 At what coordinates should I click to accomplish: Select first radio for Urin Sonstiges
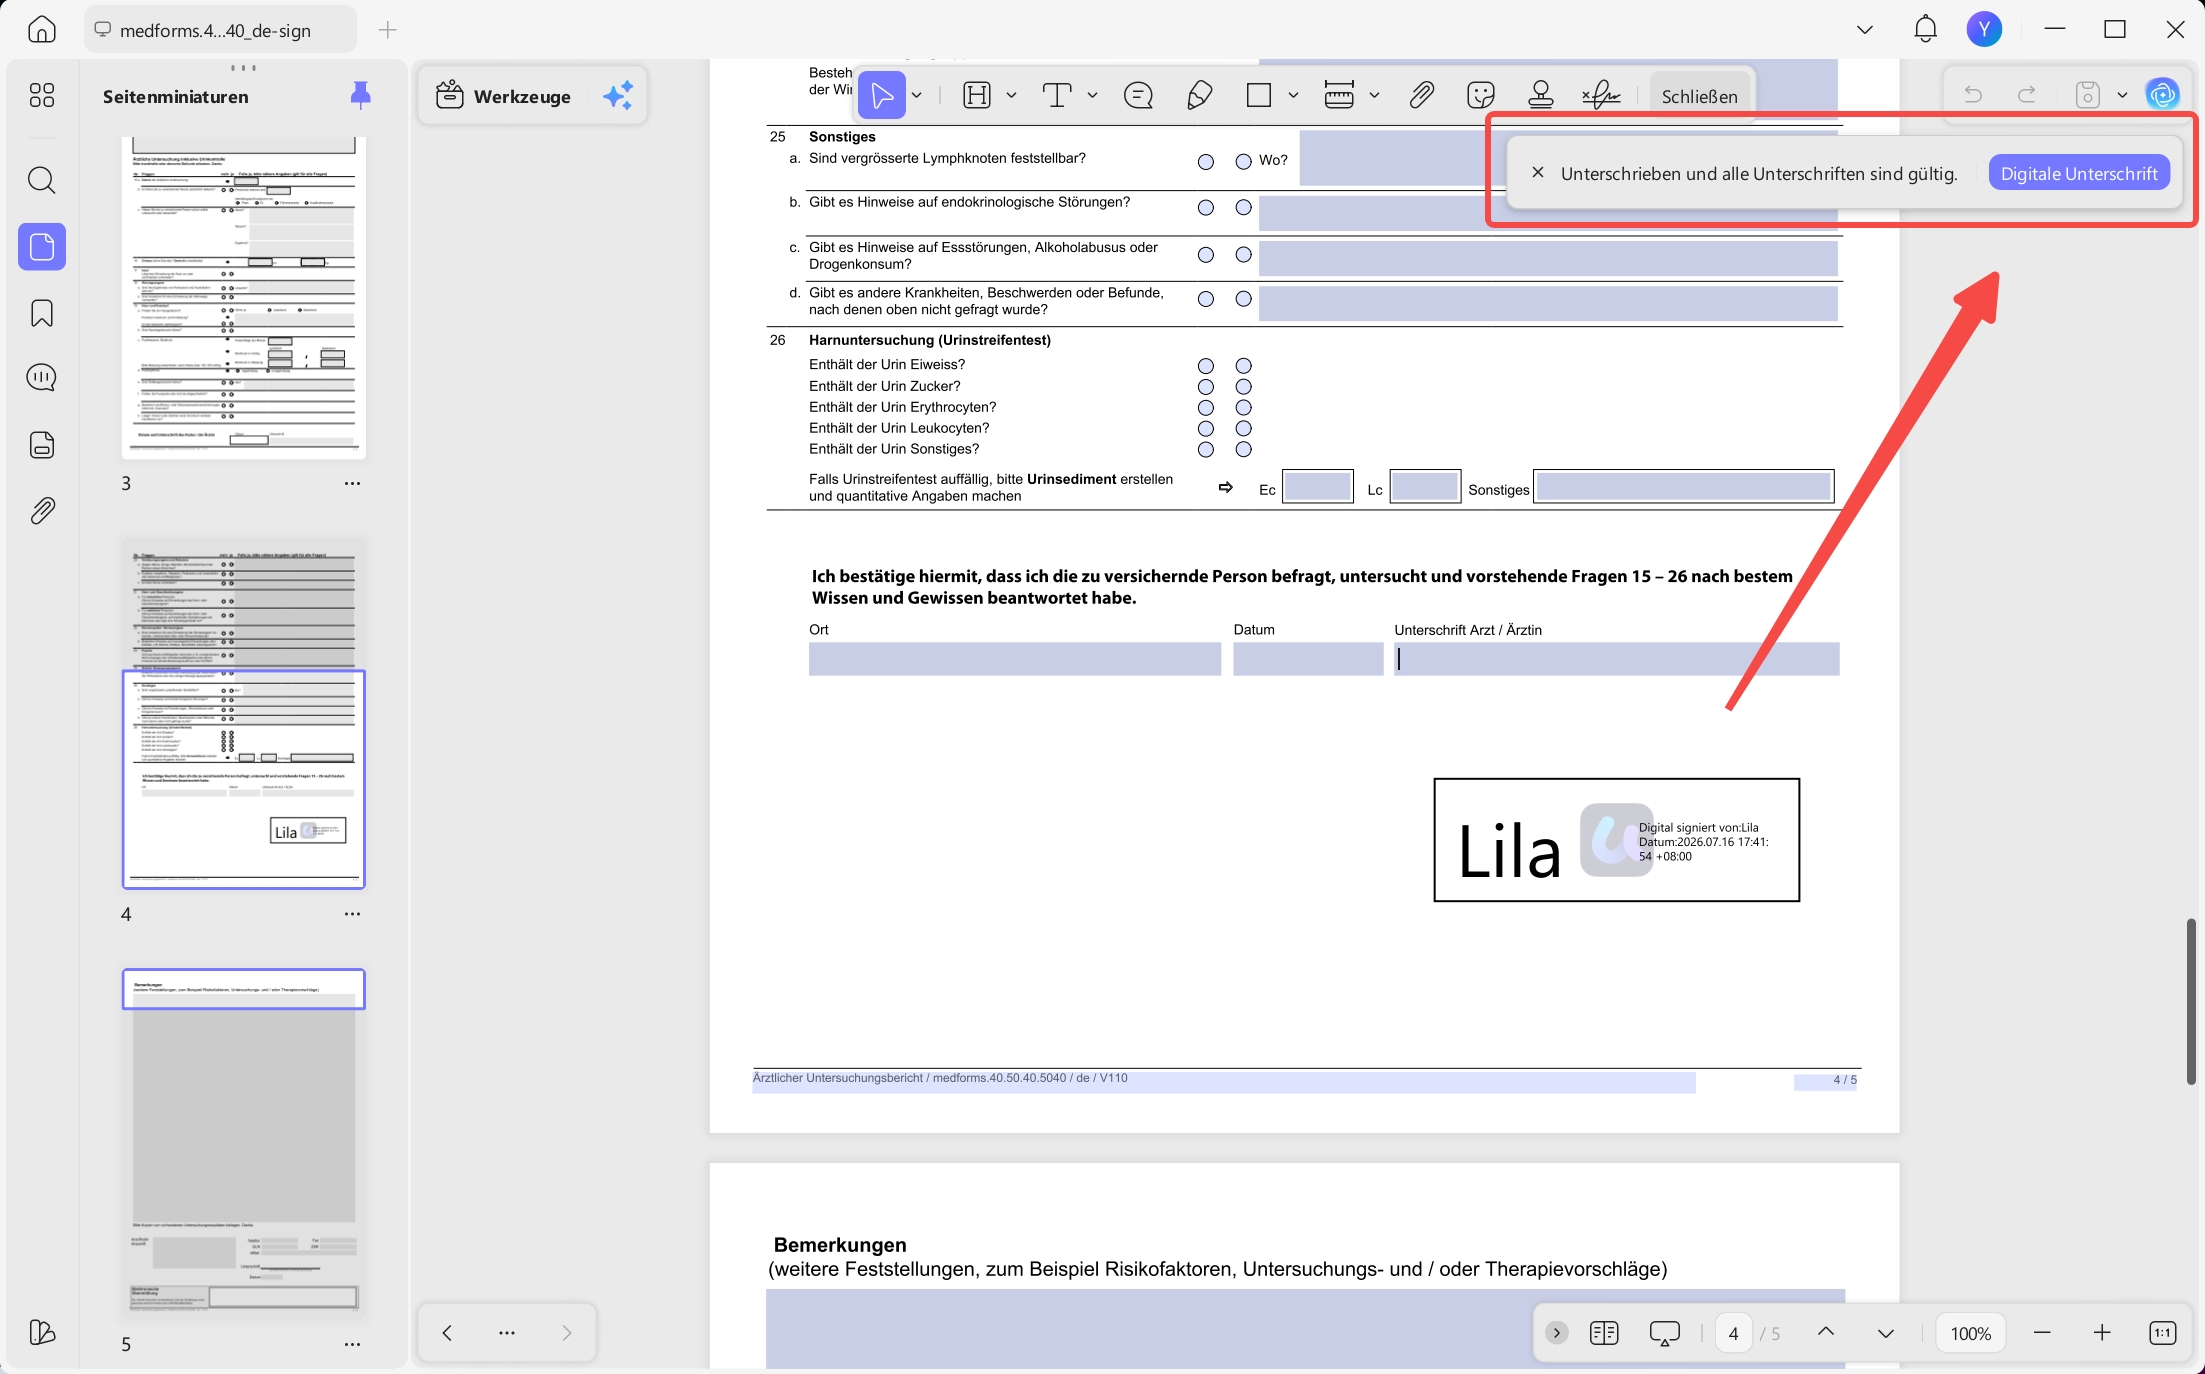click(1206, 450)
